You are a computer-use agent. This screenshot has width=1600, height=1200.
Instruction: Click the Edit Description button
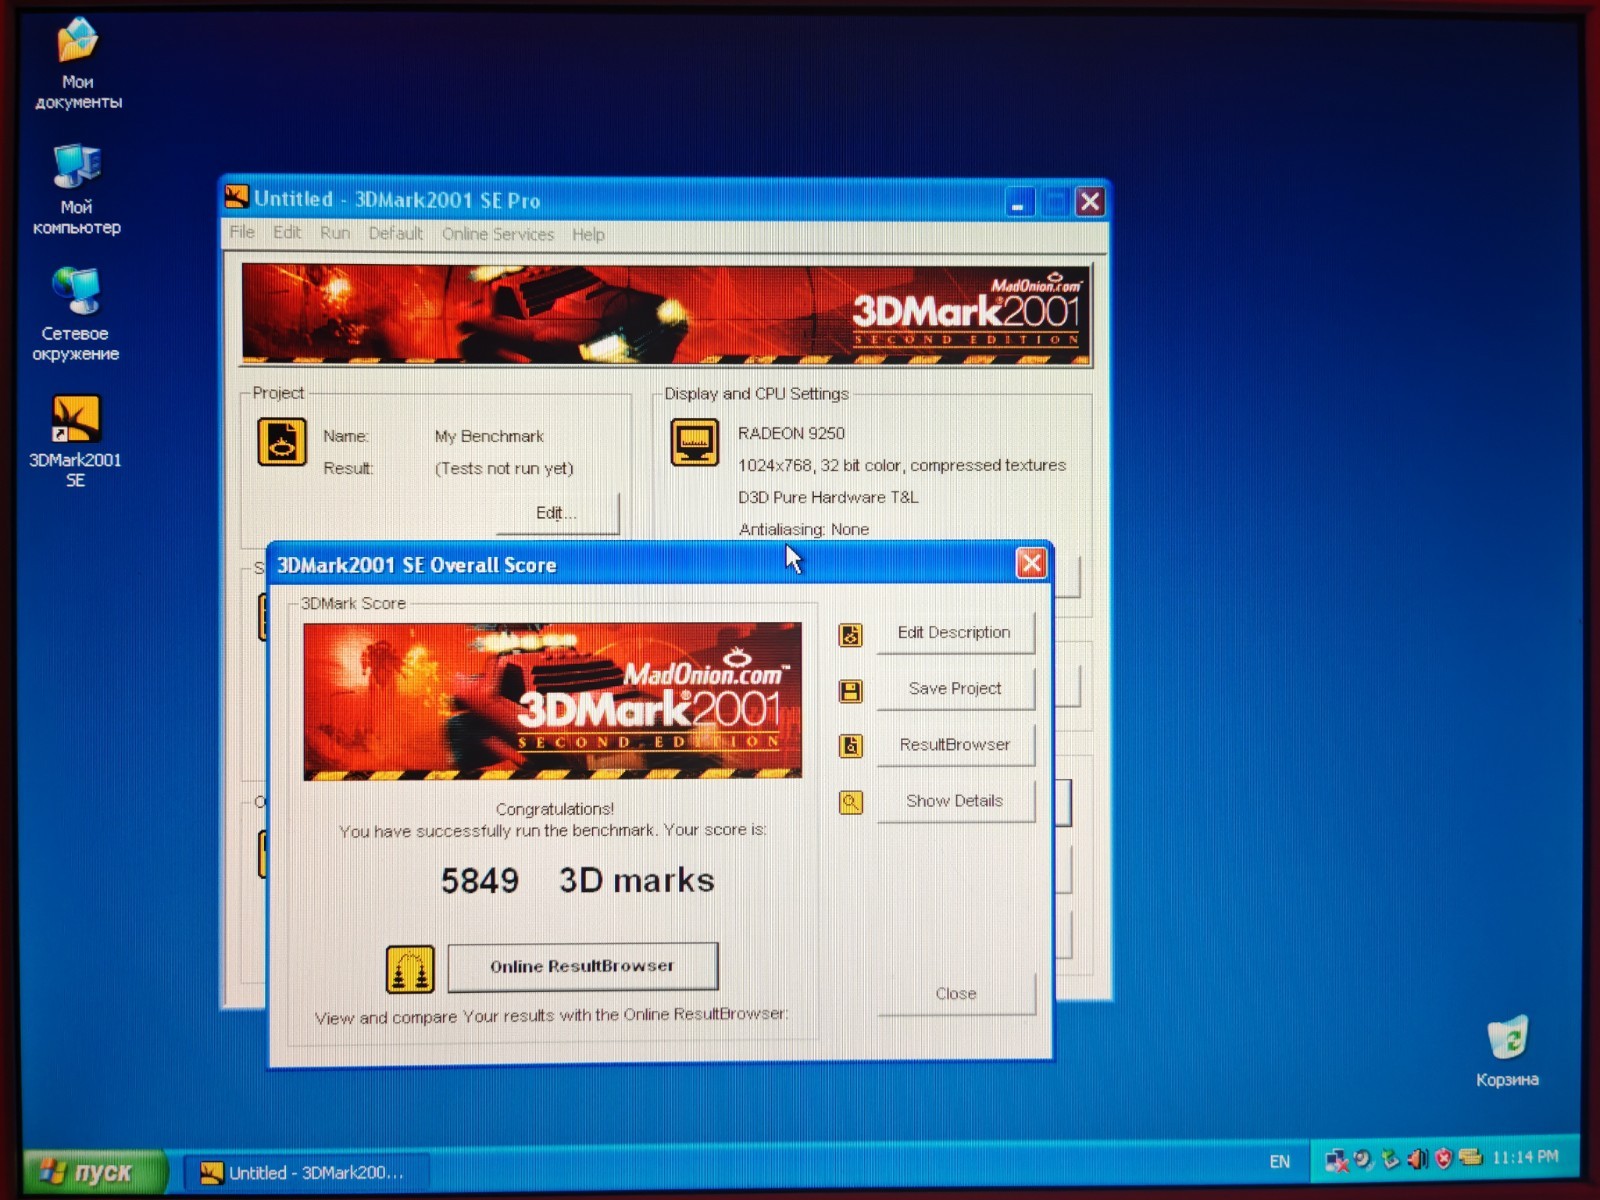pyautogui.click(x=955, y=633)
